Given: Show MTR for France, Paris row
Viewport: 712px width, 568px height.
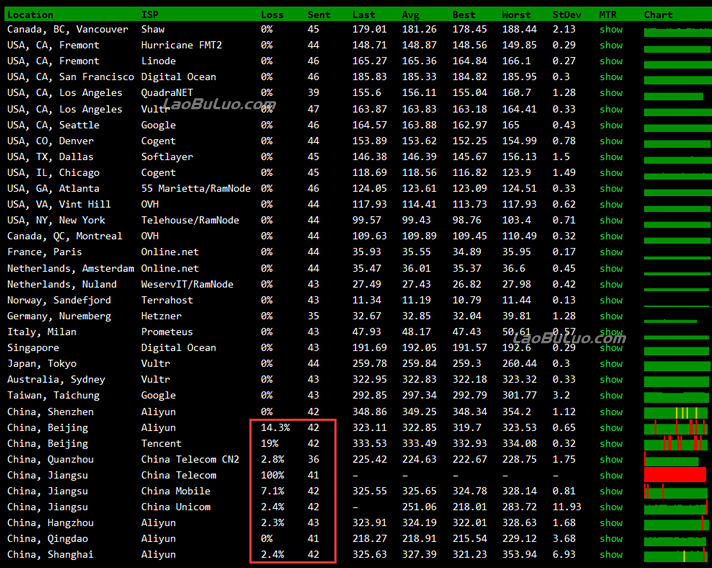Looking at the screenshot, I should tap(611, 252).
